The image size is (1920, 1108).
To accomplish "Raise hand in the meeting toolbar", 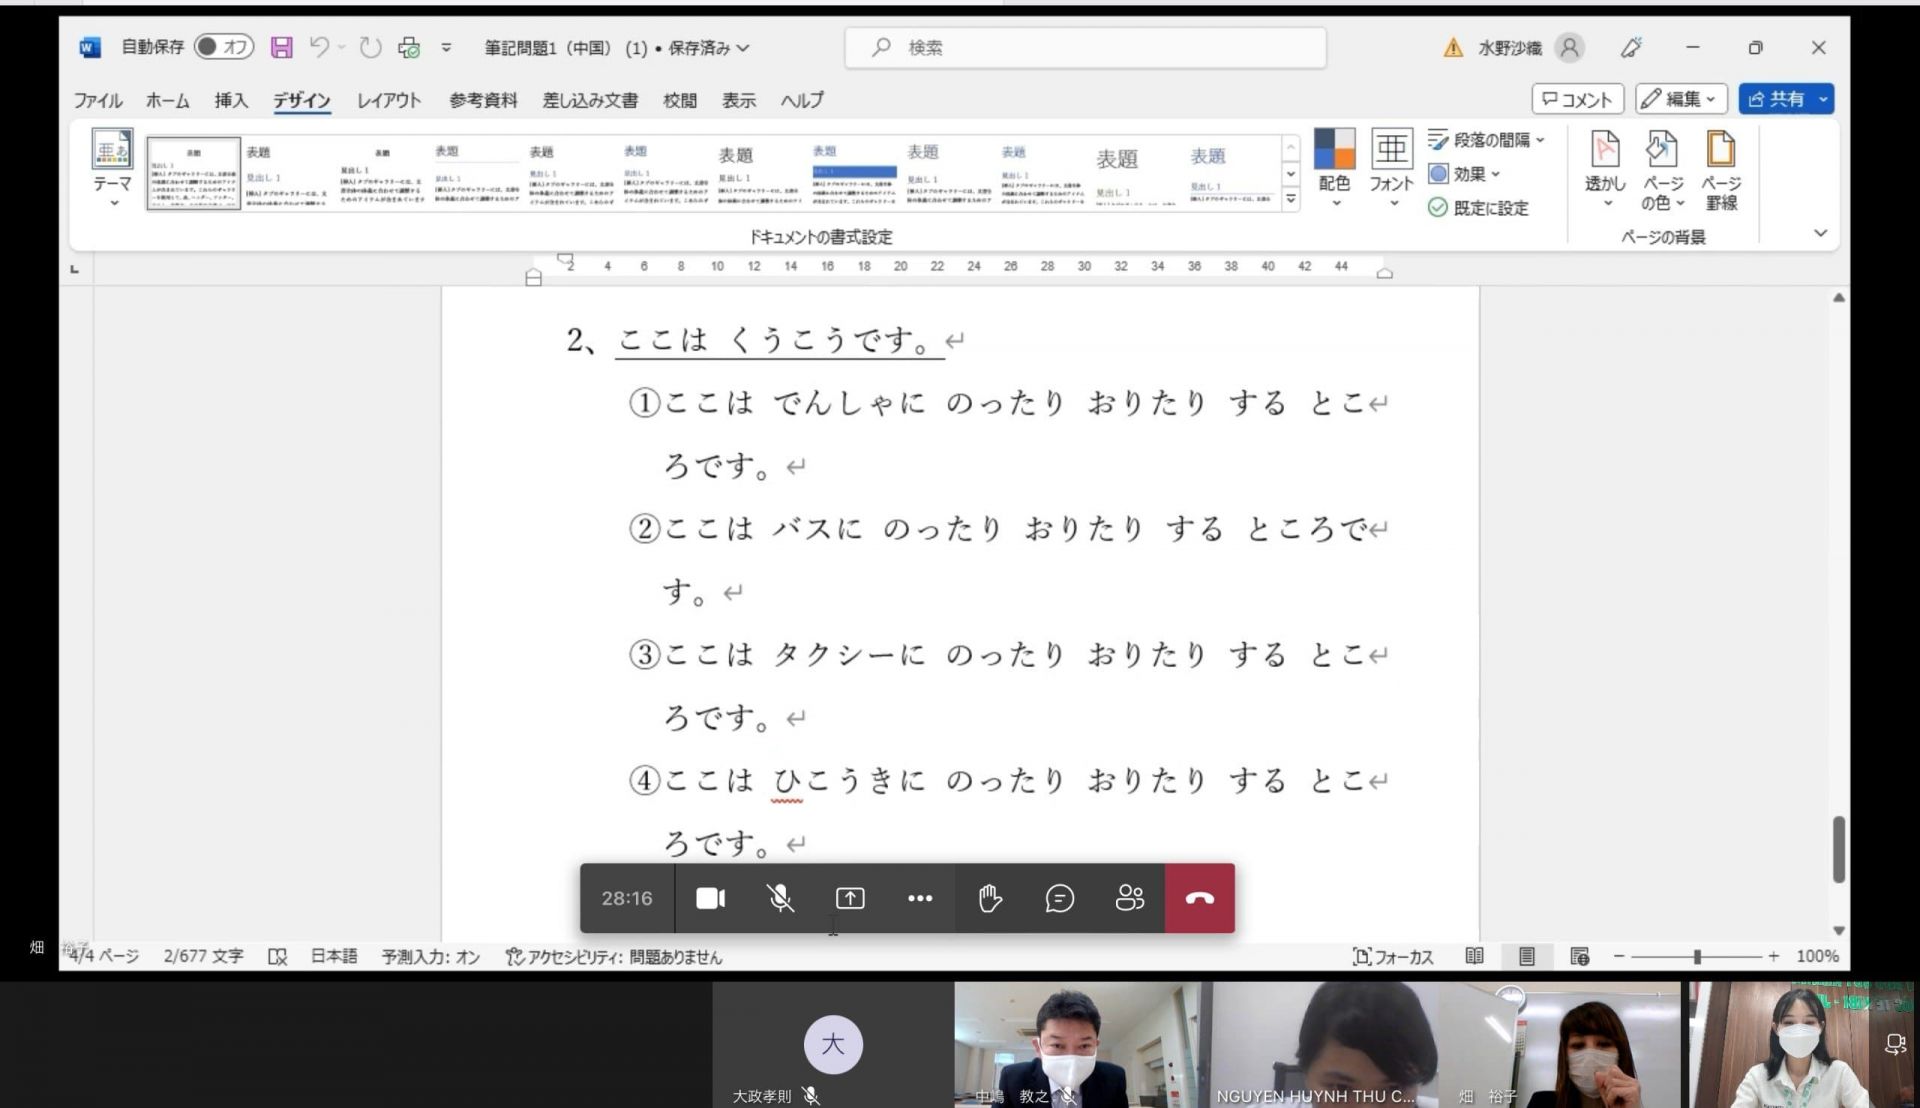I will [x=989, y=898].
